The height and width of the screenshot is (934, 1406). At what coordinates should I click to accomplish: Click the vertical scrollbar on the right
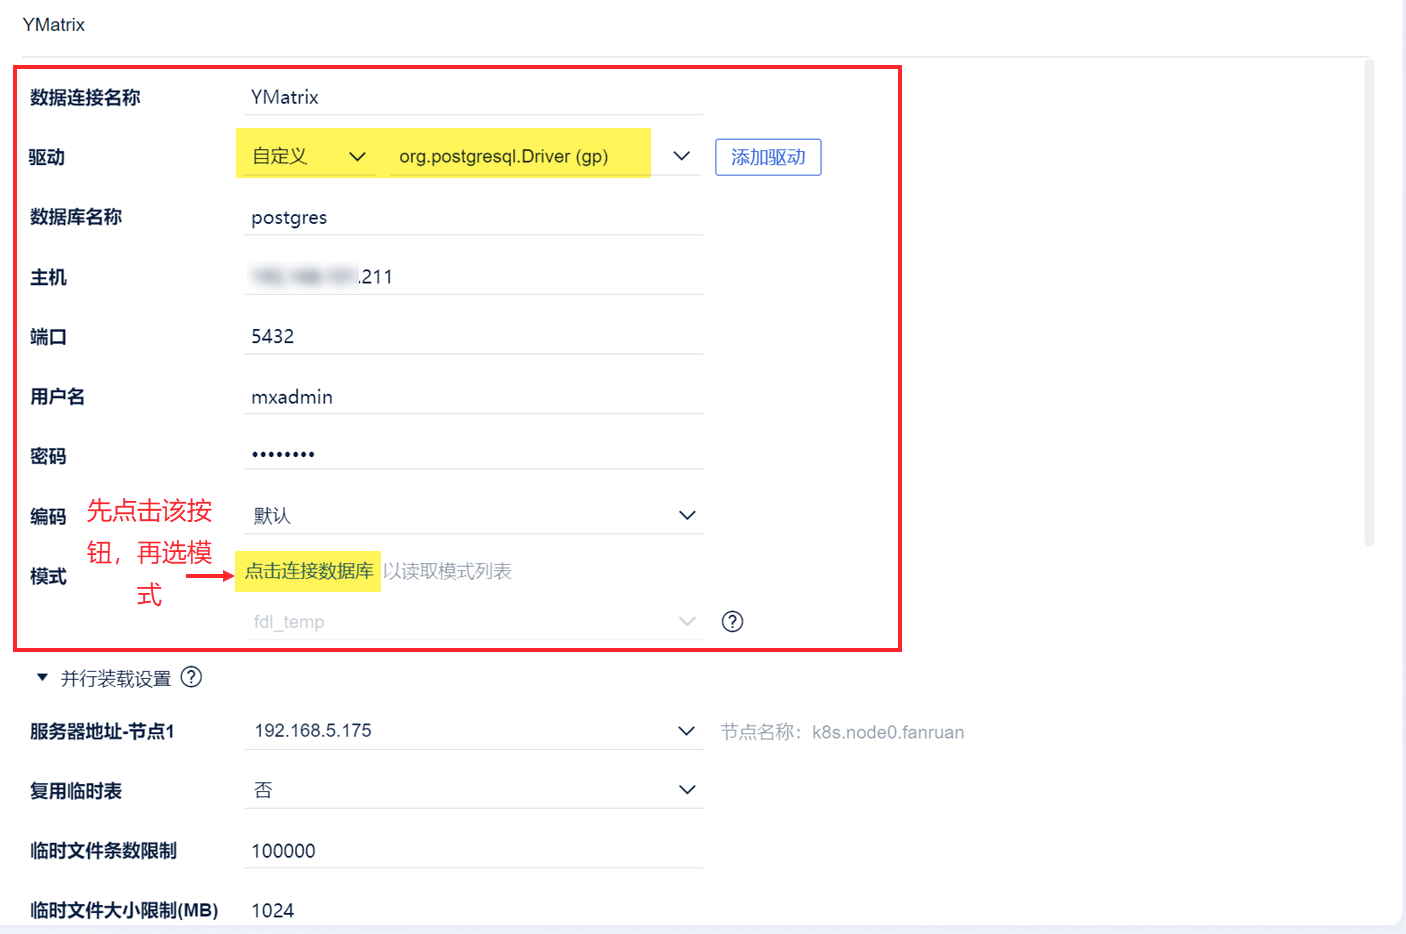click(x=1369, y=302)
